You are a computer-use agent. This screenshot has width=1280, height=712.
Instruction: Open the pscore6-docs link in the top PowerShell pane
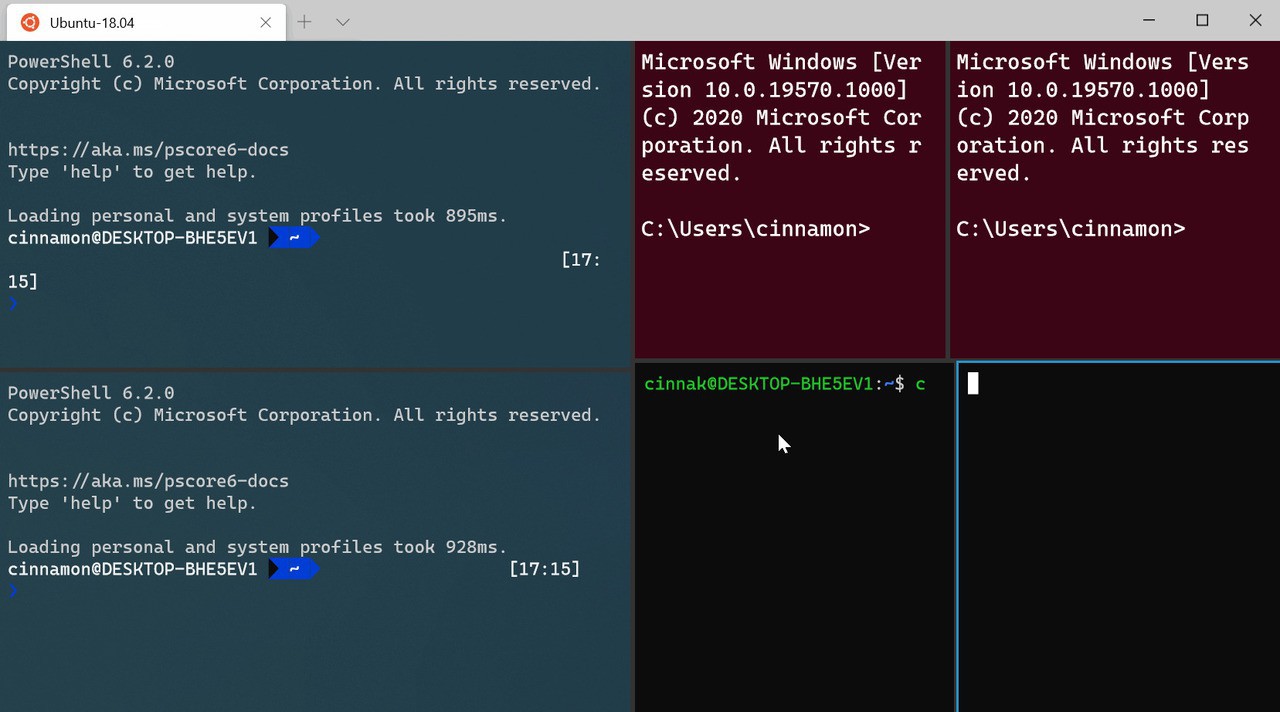tap(148, 150)
